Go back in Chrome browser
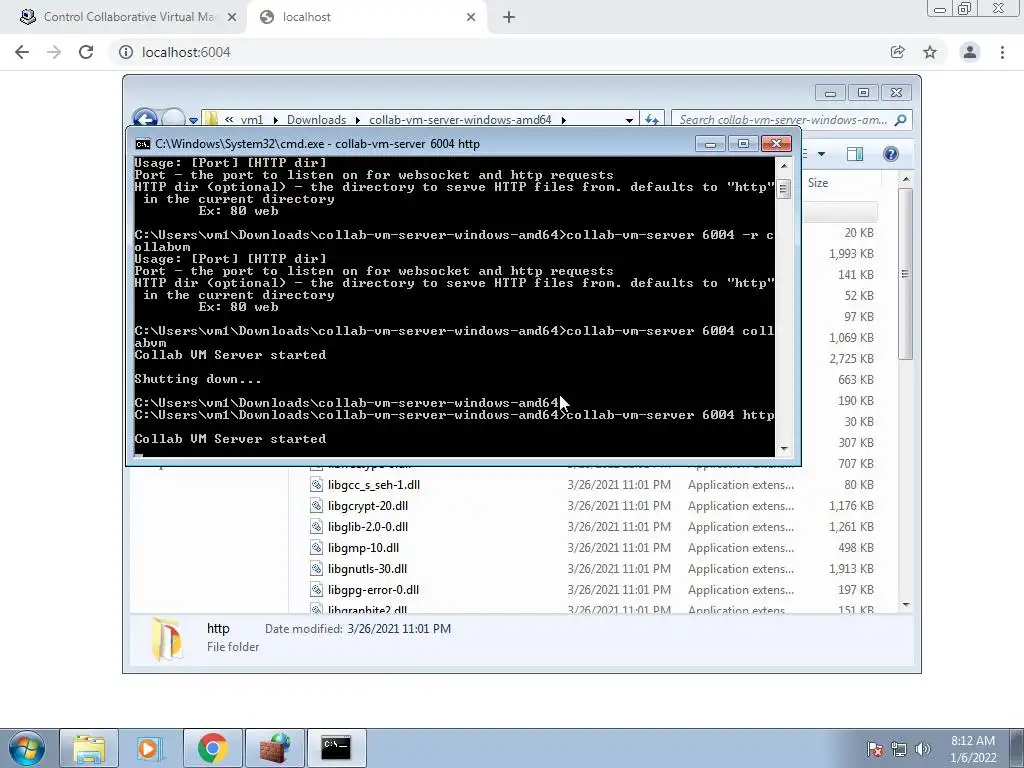Image resolution: width=1024 pixels, height=768 pixels. tap(22, 52)
